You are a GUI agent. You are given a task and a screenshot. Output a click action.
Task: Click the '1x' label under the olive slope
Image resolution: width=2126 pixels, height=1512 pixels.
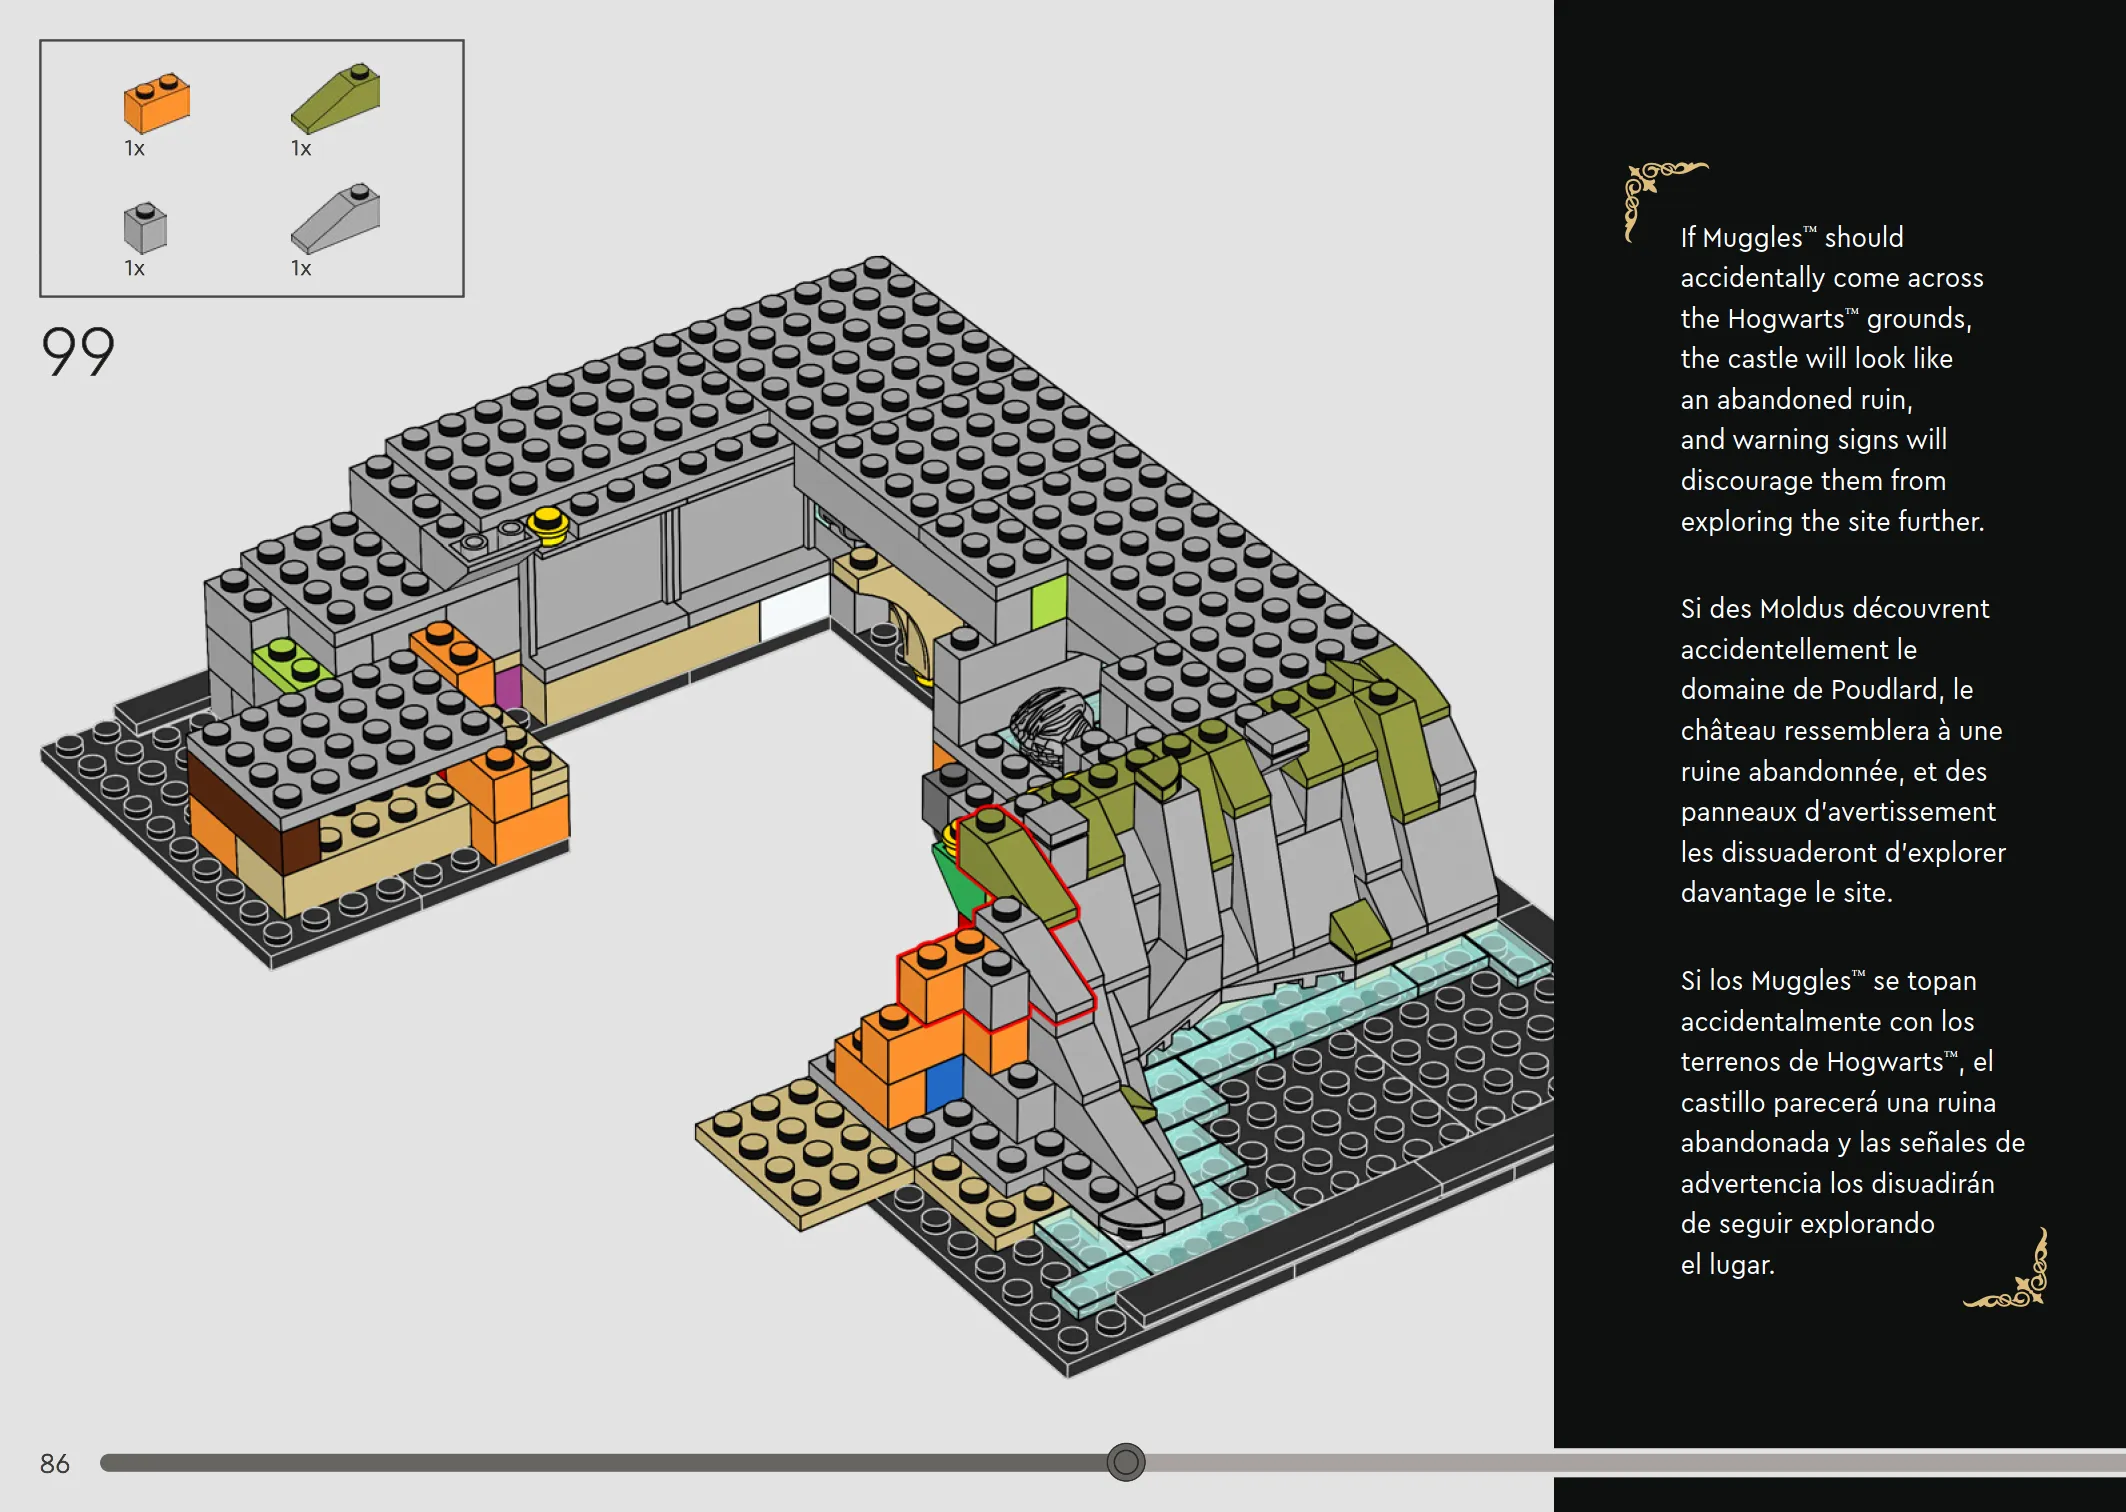pyautogui.click(x=301, y=149)
